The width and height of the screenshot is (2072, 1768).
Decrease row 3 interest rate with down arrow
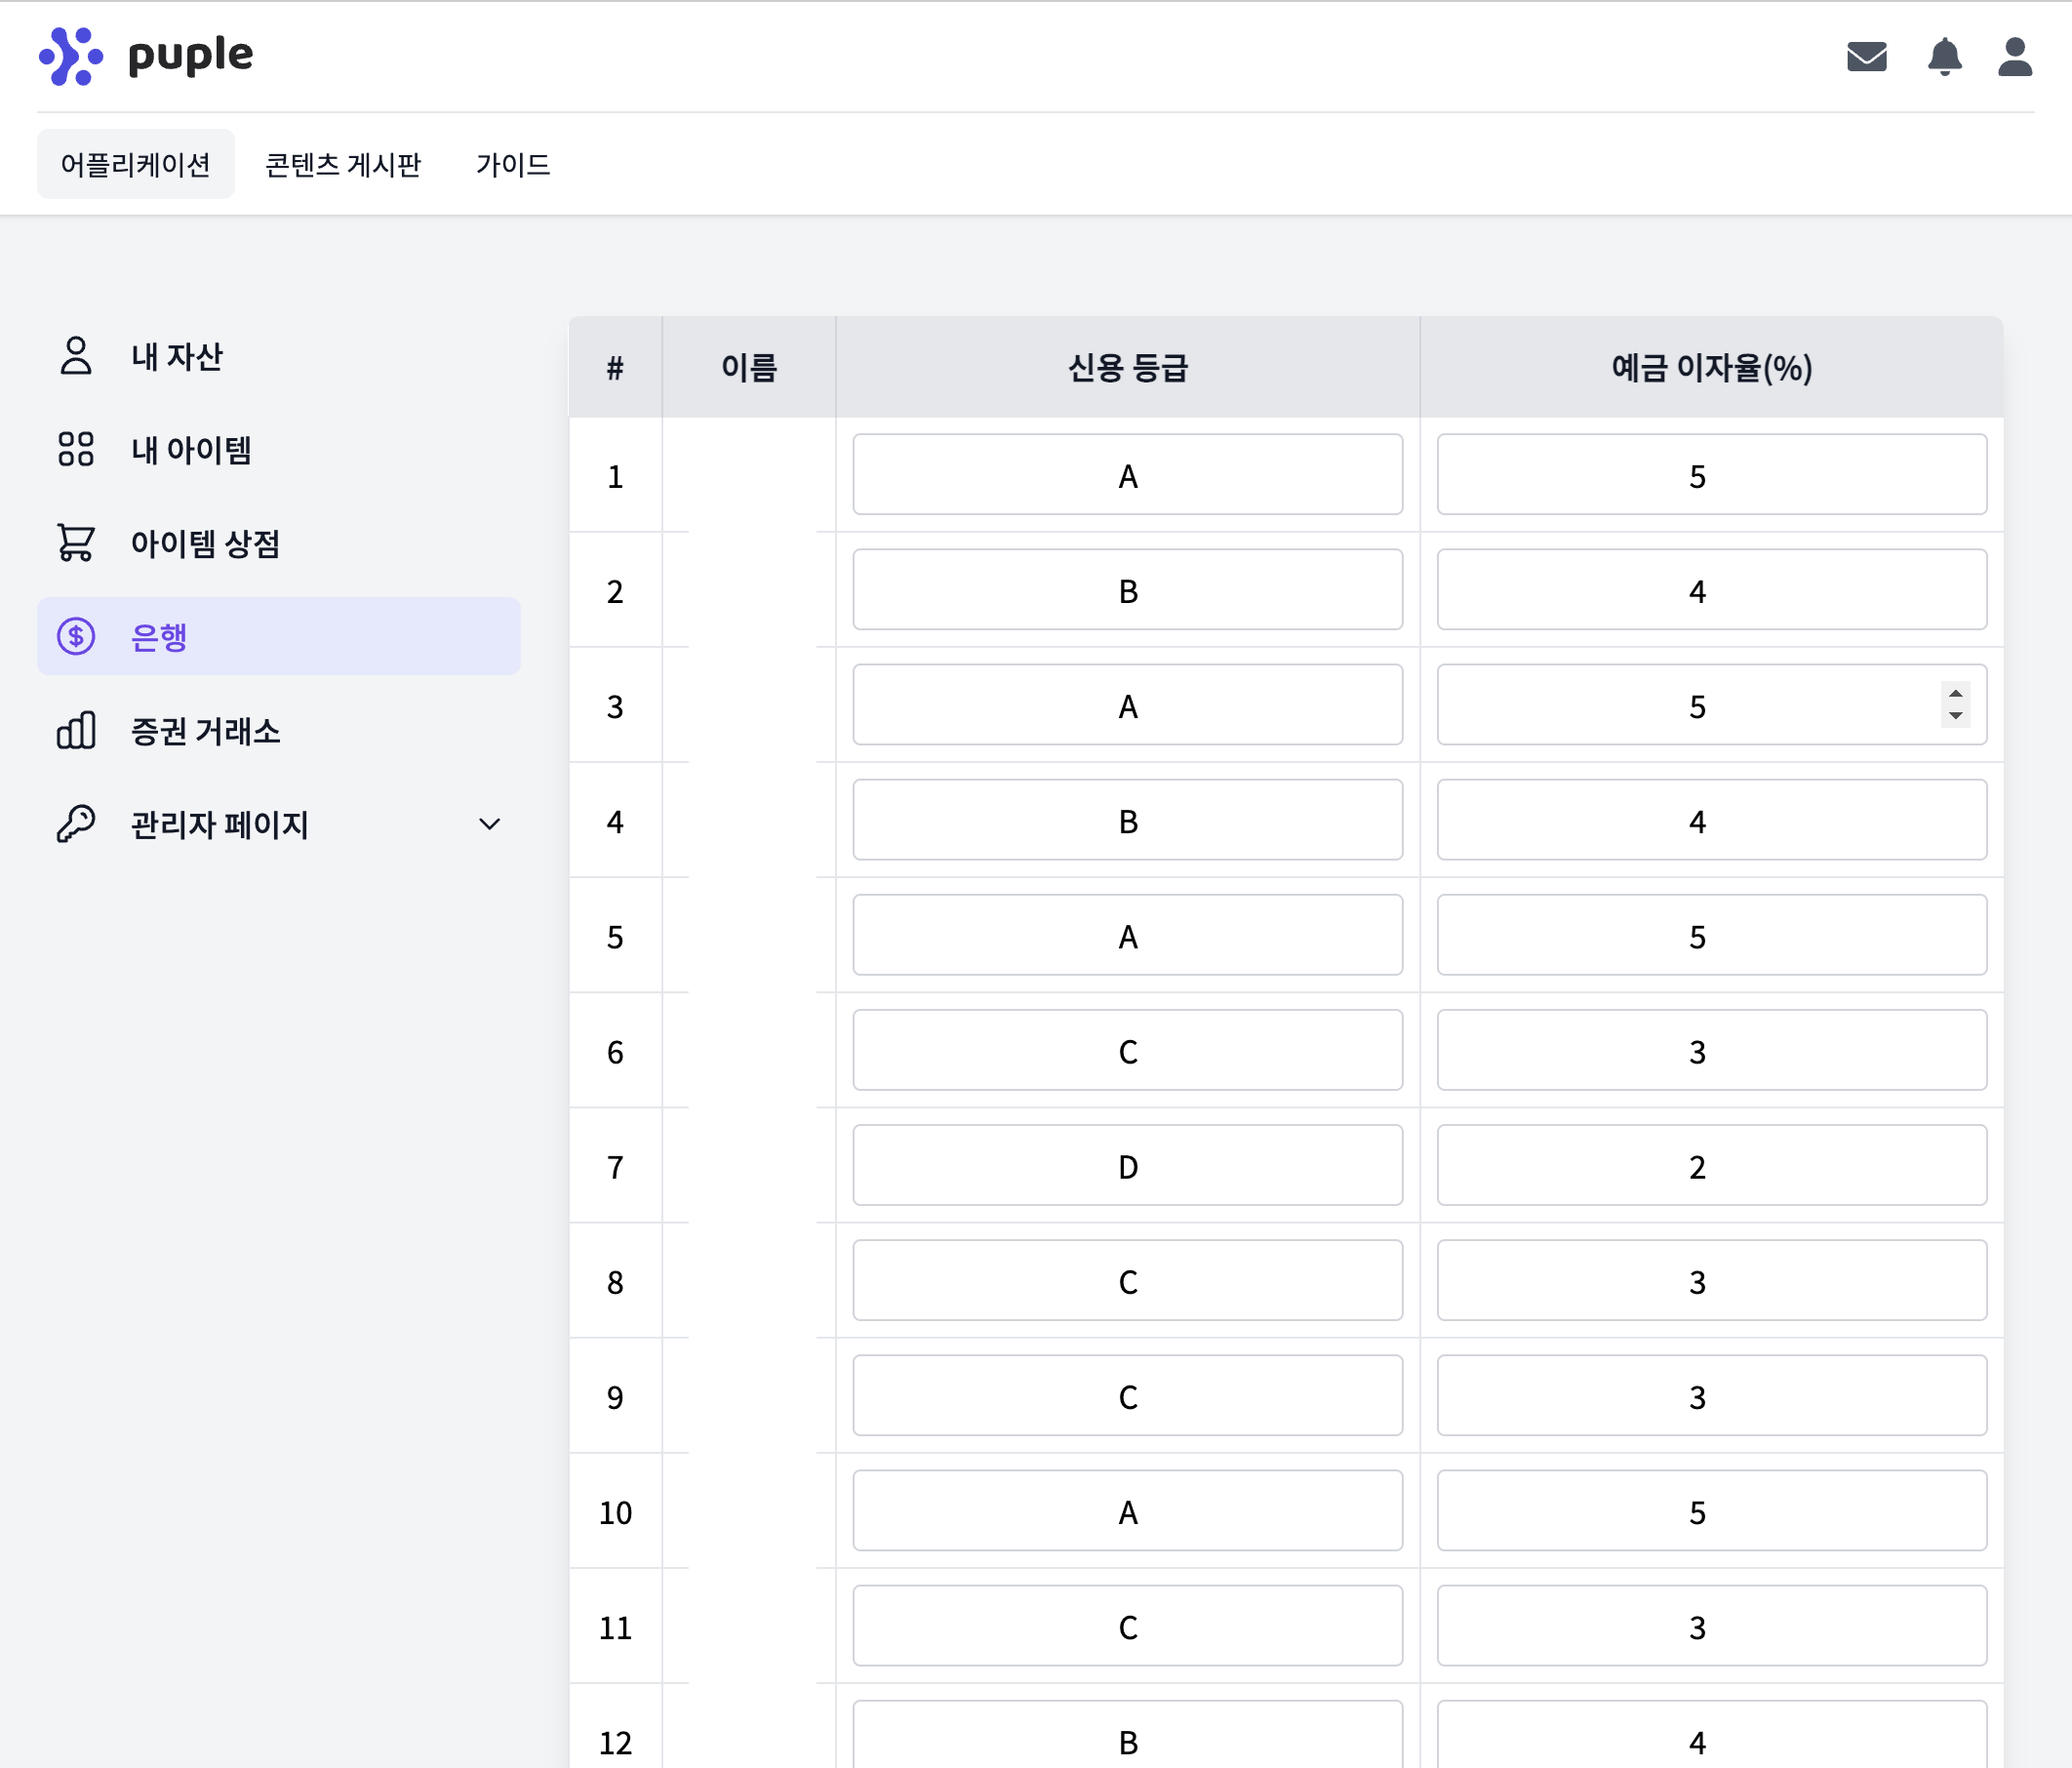[x=1955, y=716]
